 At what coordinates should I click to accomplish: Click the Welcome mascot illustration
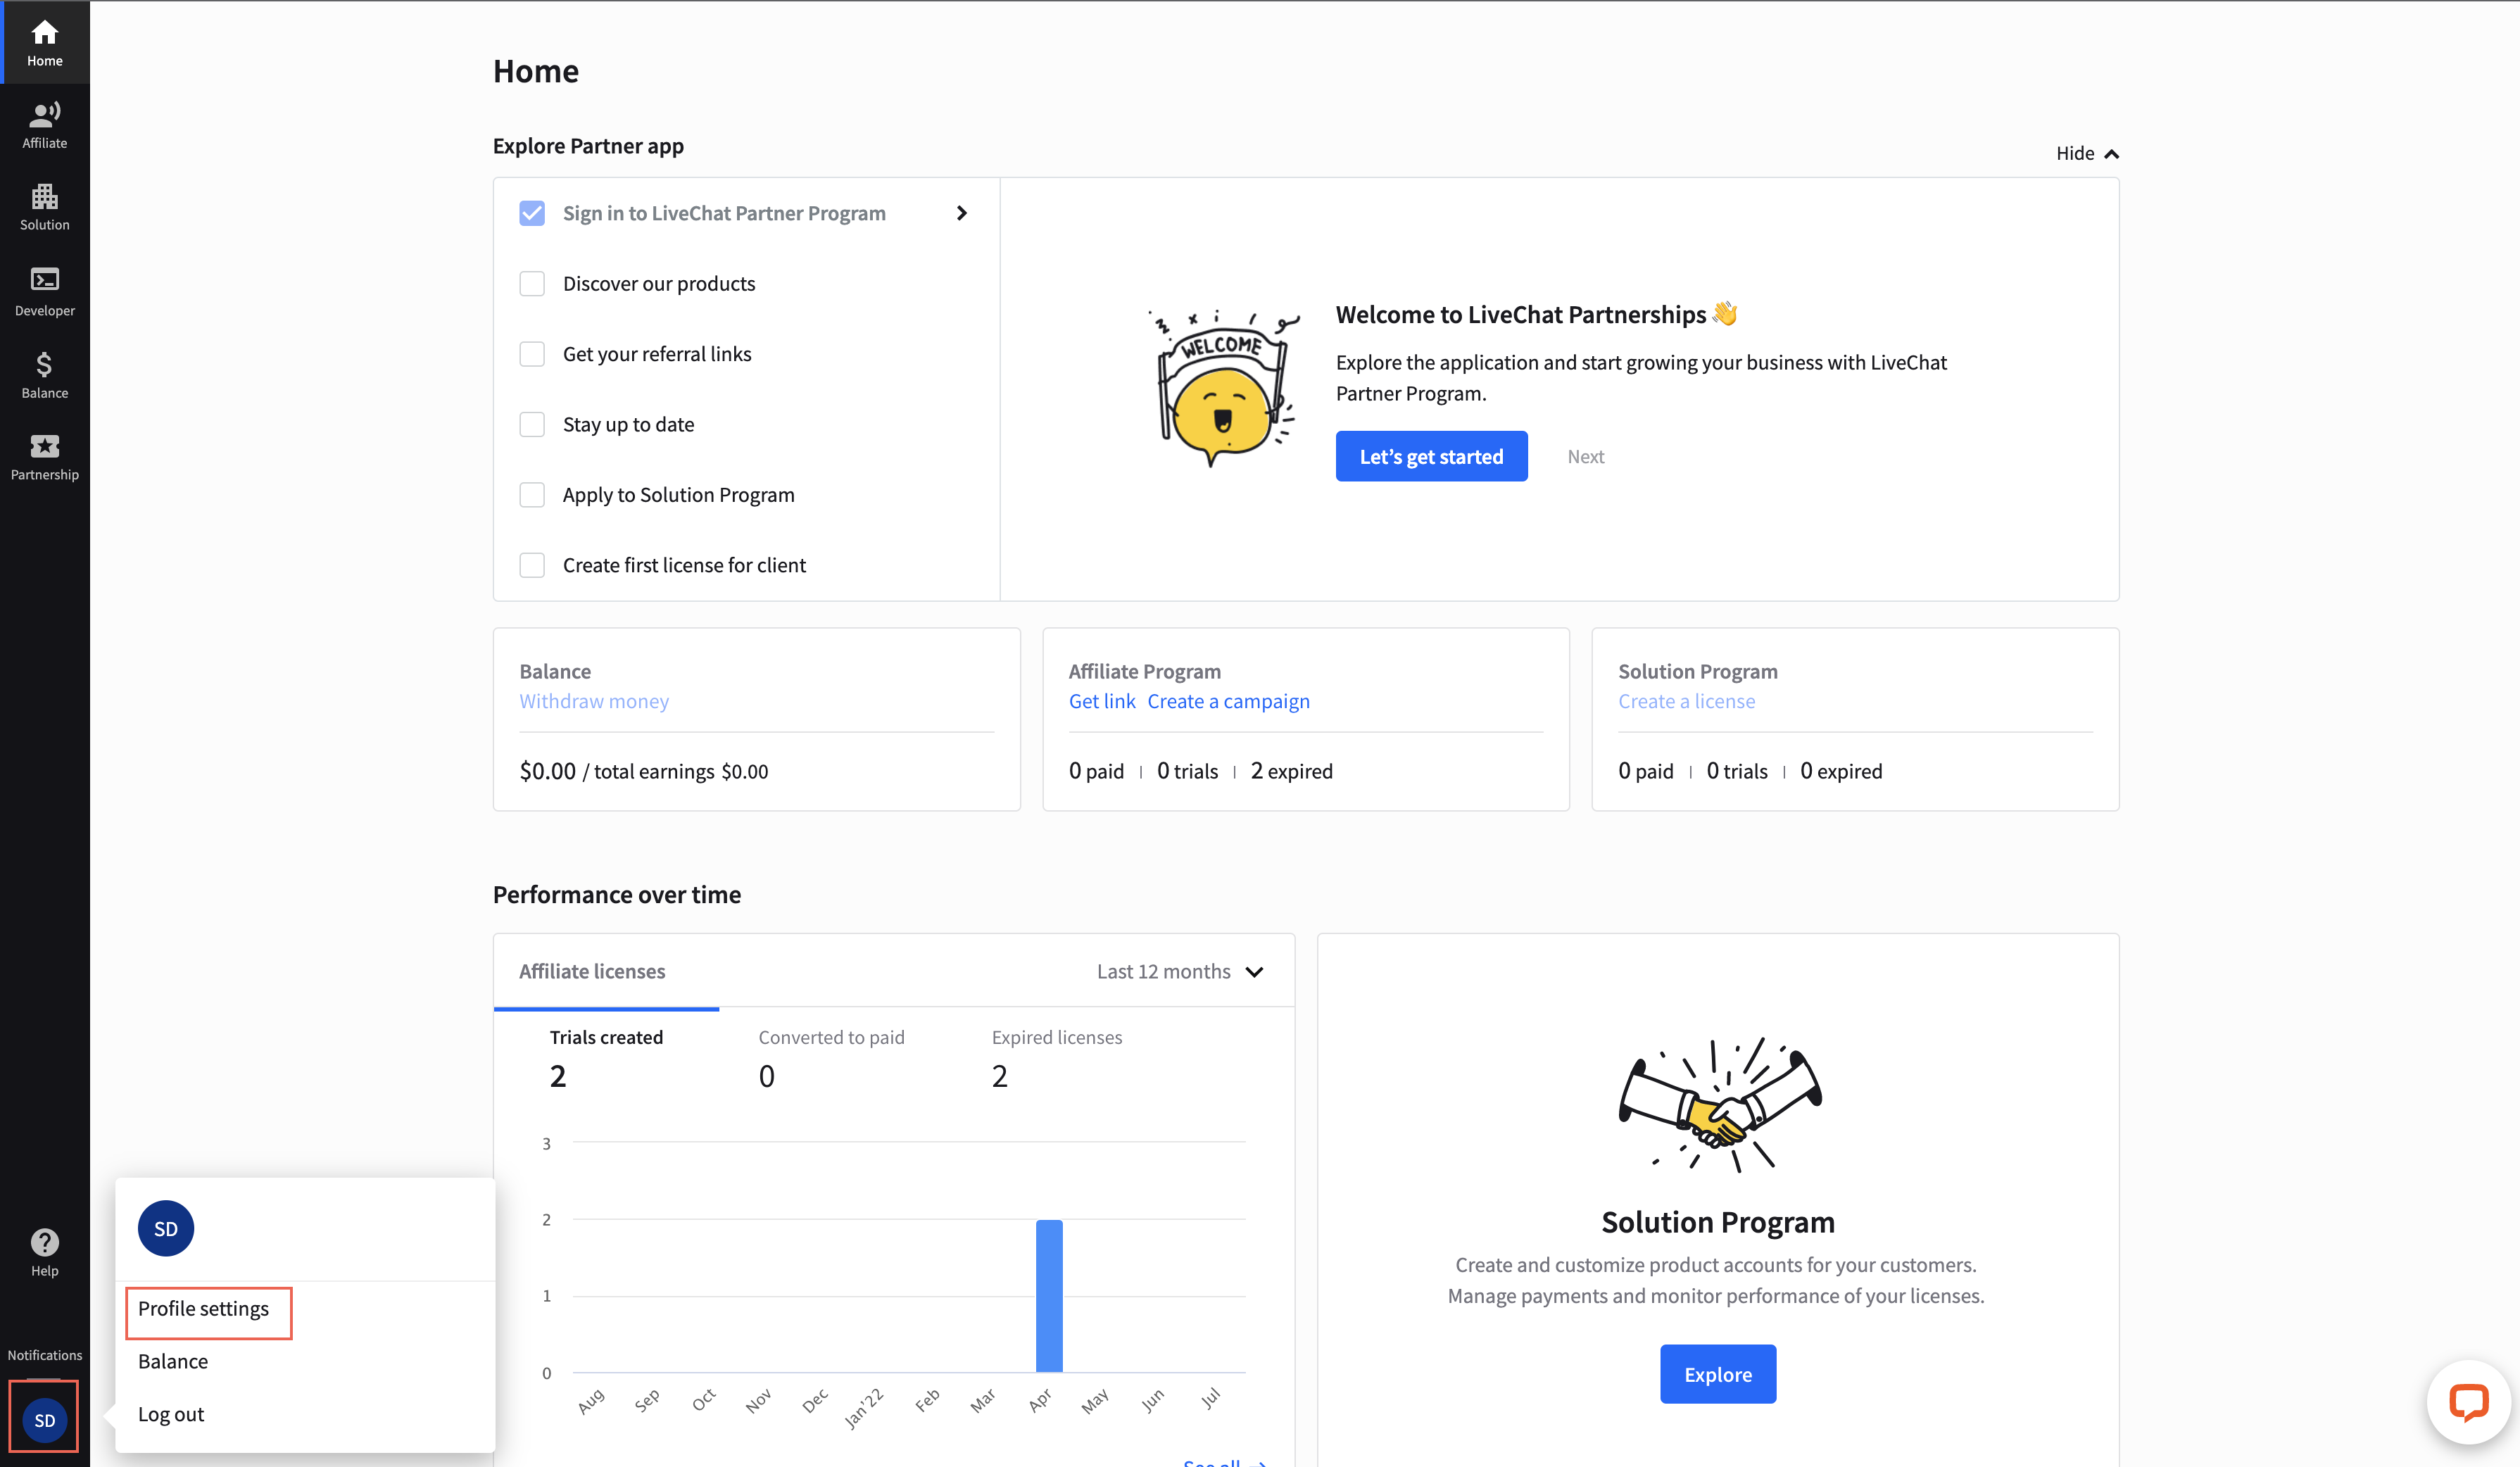tap(1224, 388)
